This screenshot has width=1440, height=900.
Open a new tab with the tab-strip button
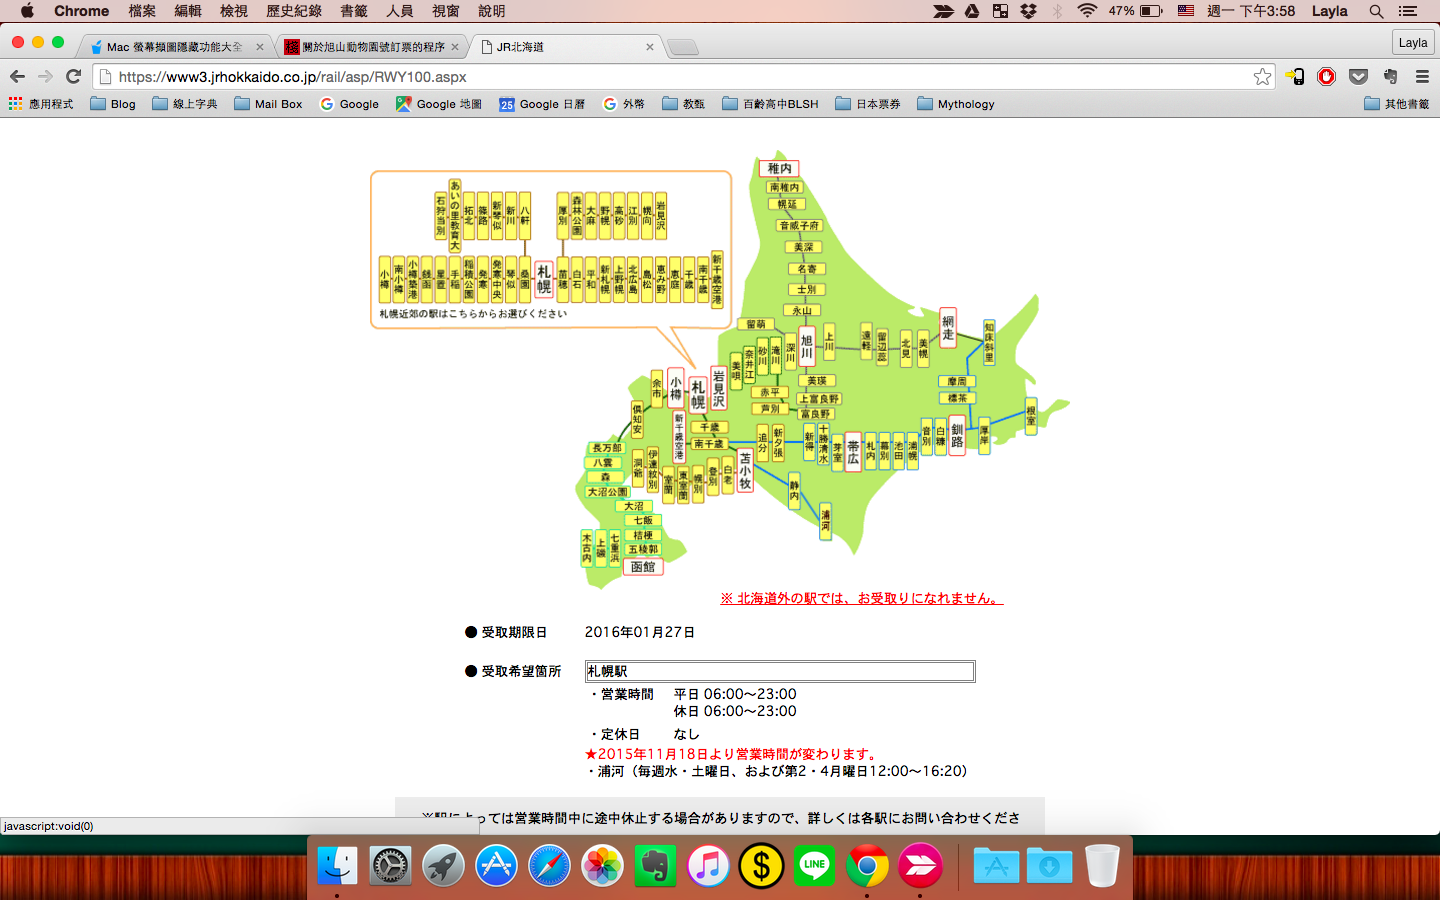(683, 47)
